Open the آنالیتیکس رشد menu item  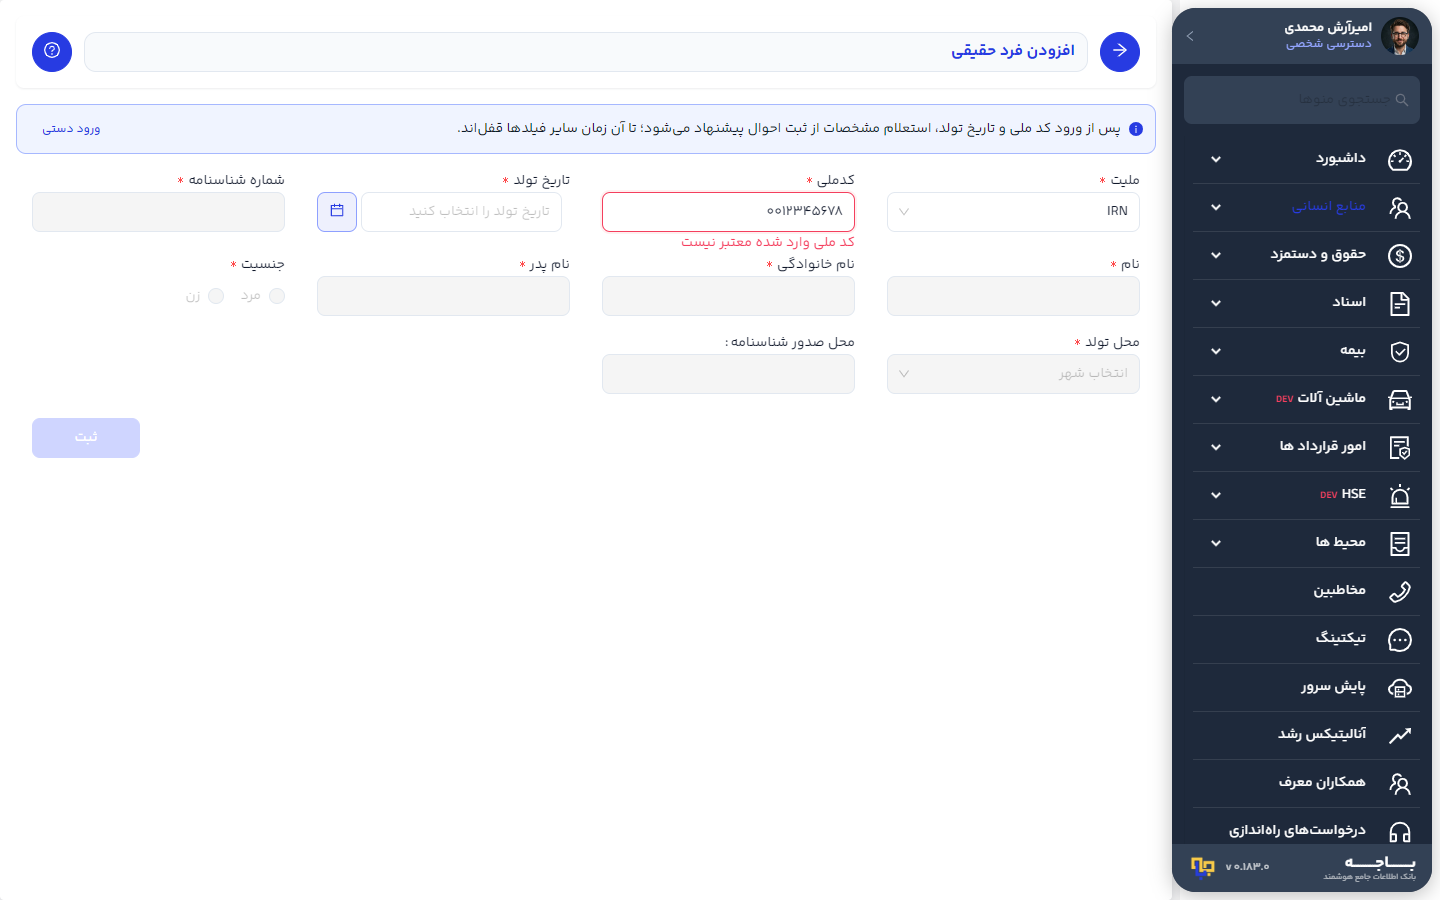pos(1306,736)
